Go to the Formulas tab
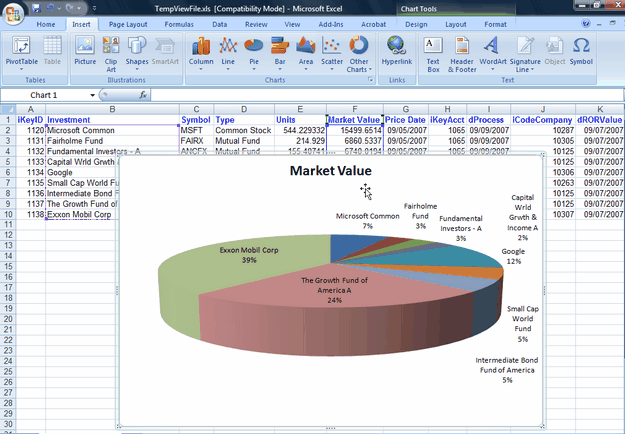The width and height of the screenshot is (625, 434). tap(179, 23)
